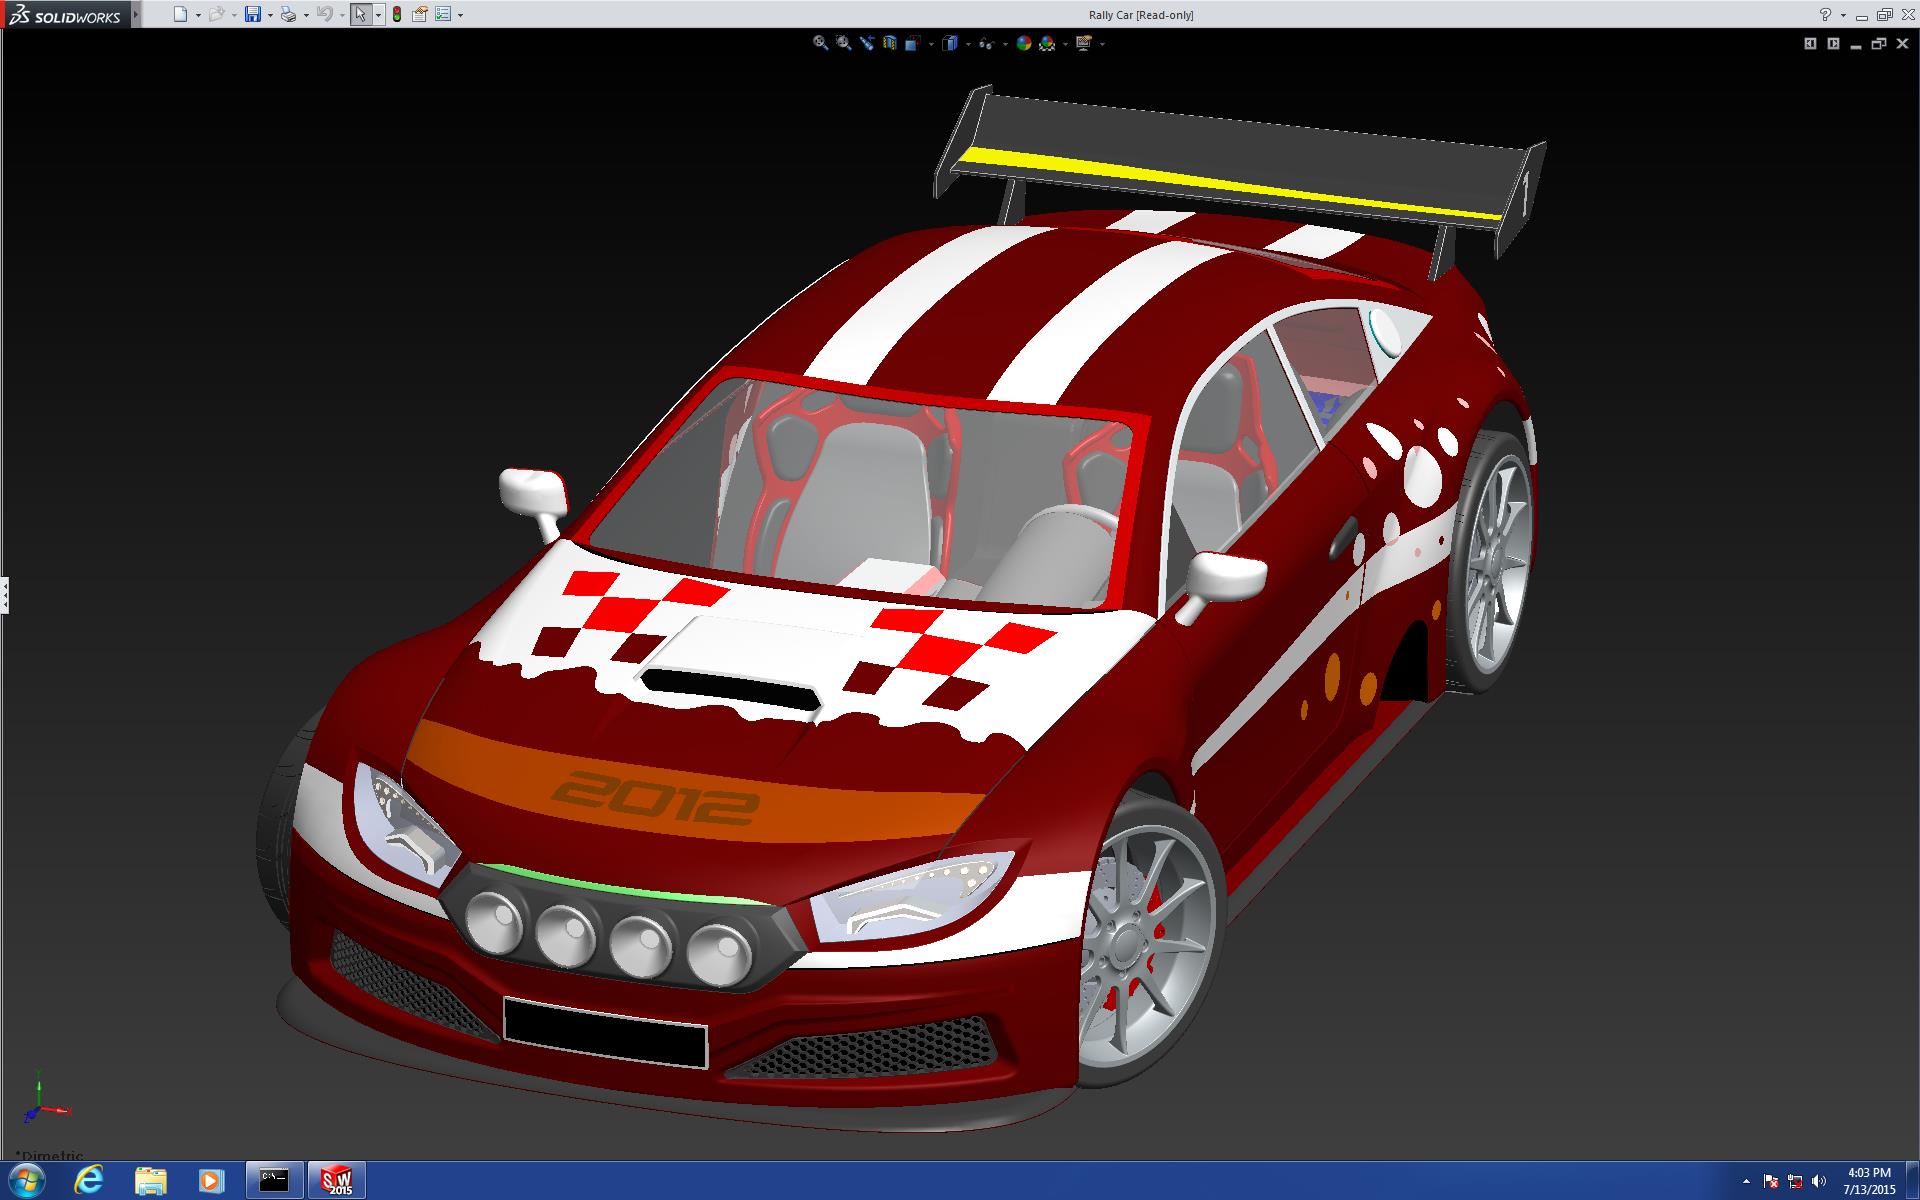Screen dimensions: 1920x1200
Task: Expand the View Settings monitor dropdown arrow
Action: tap(1102, 44)
